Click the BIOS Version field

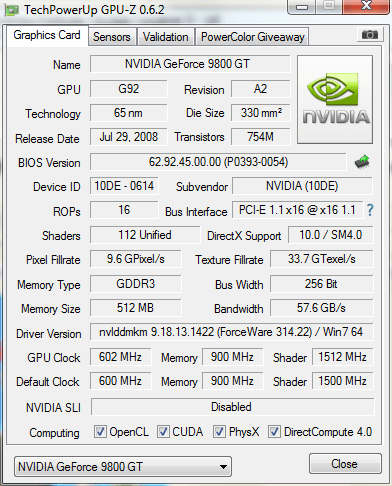coord(218,162)
